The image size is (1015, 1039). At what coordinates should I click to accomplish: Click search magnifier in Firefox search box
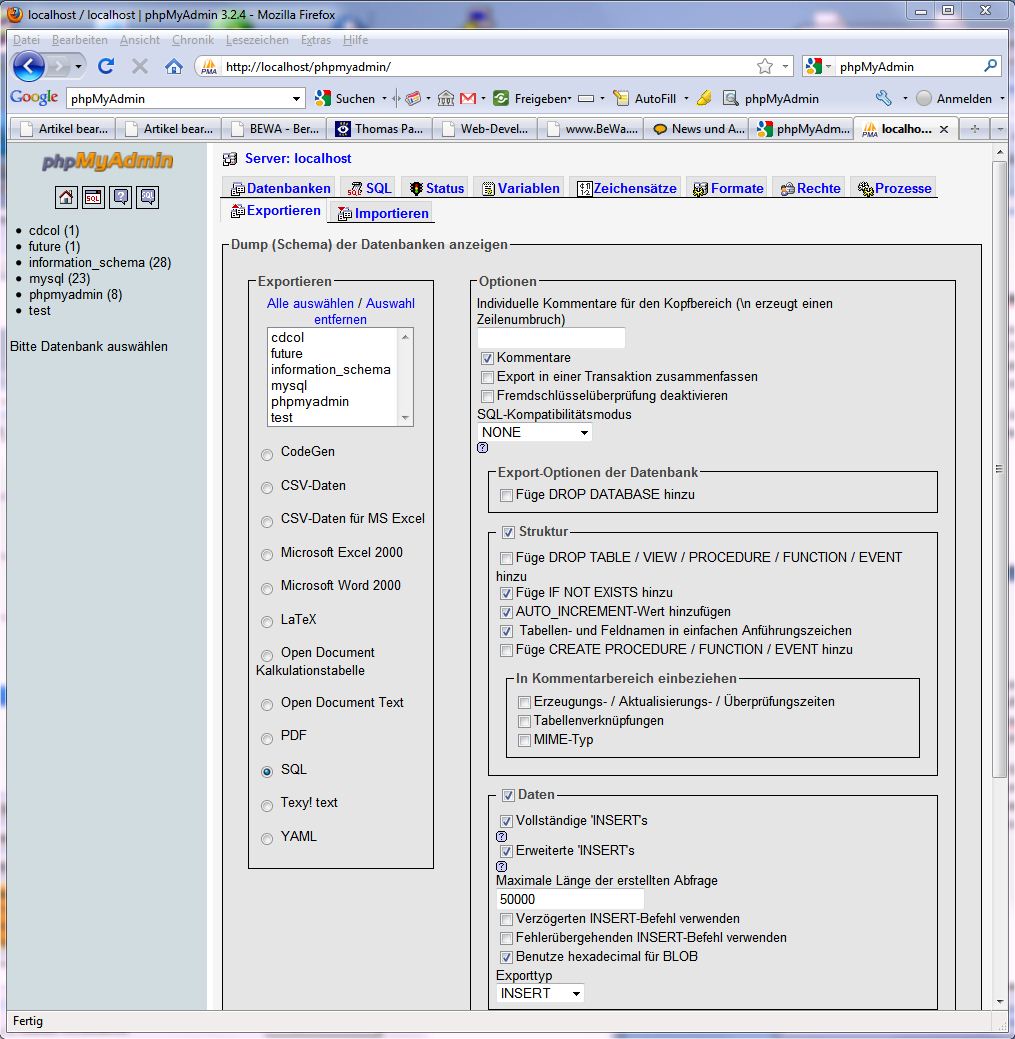pos(990,66)
